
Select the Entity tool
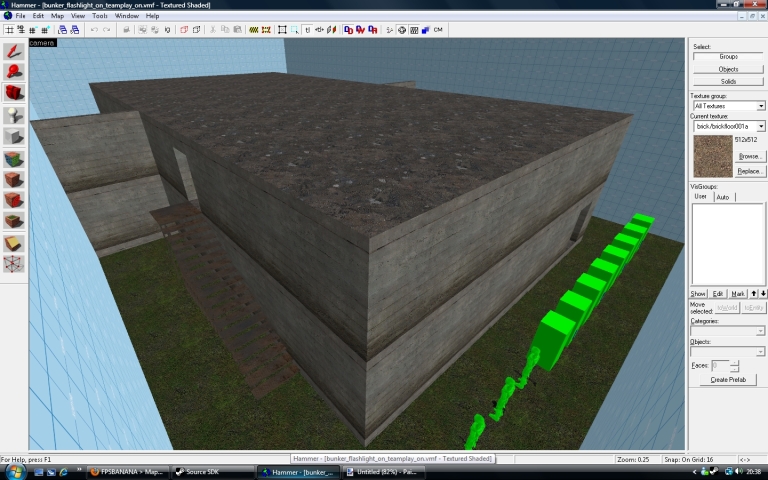[13, 115]
